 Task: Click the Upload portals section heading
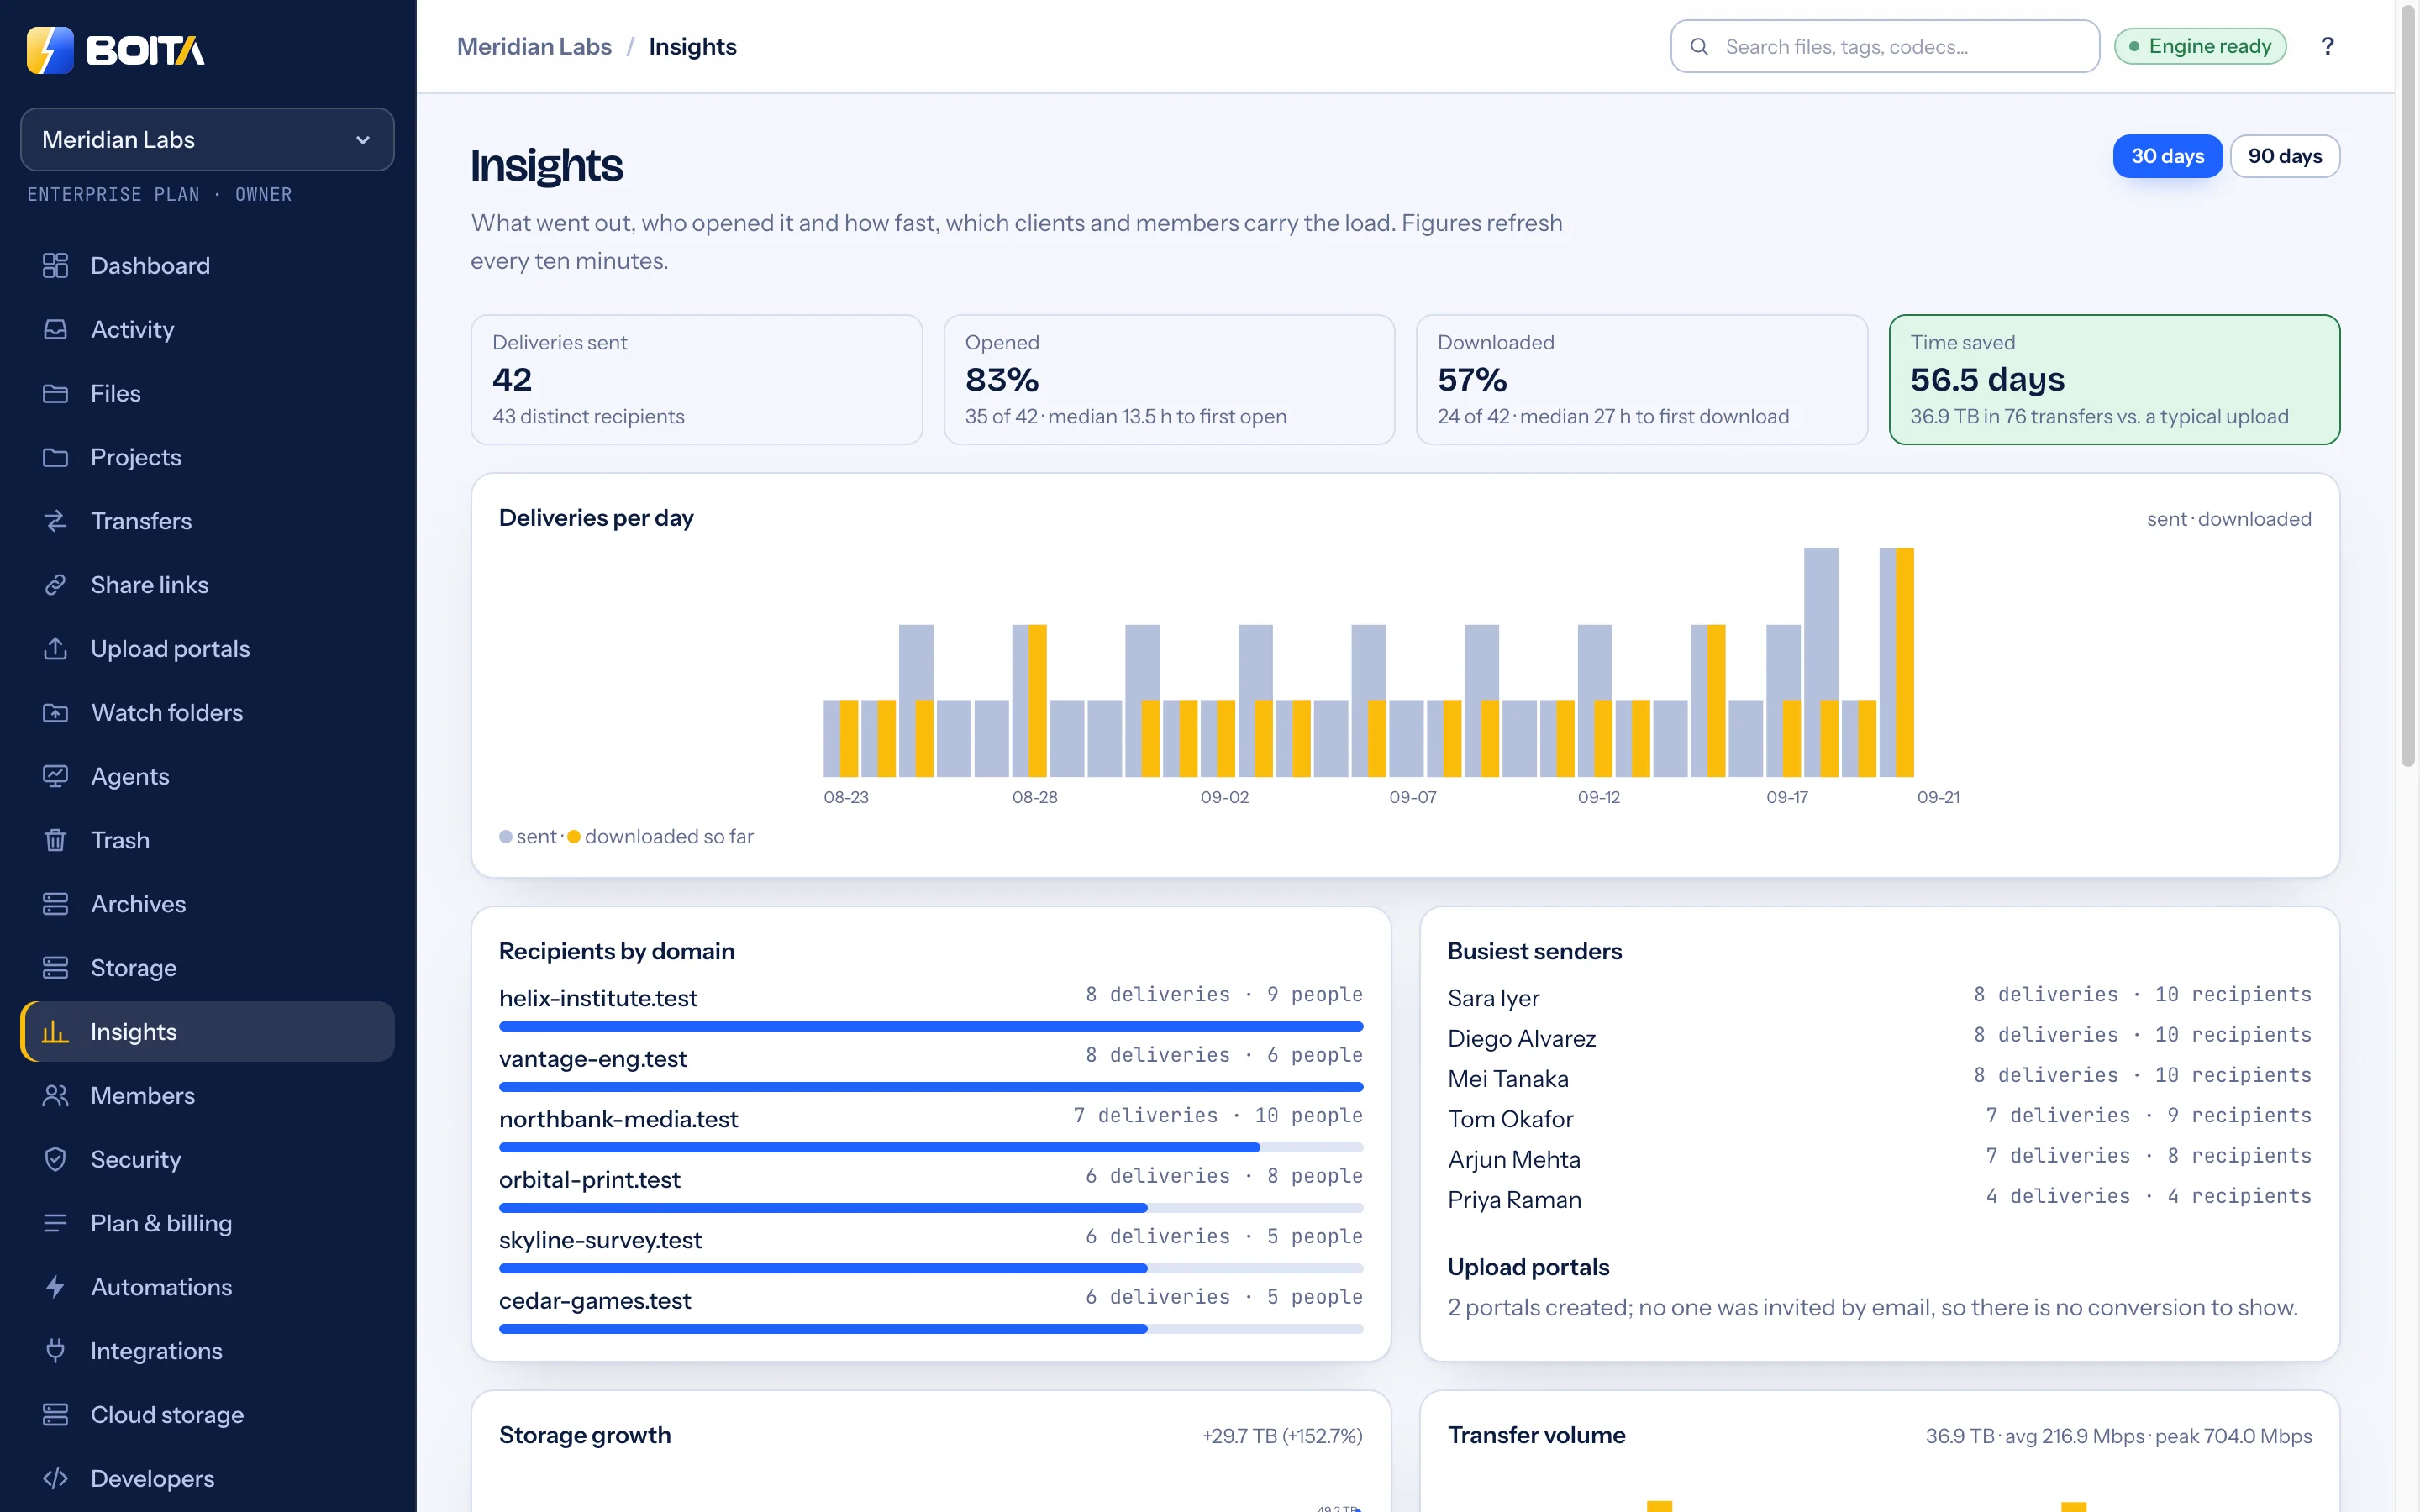click(x=1528, y=1267)
